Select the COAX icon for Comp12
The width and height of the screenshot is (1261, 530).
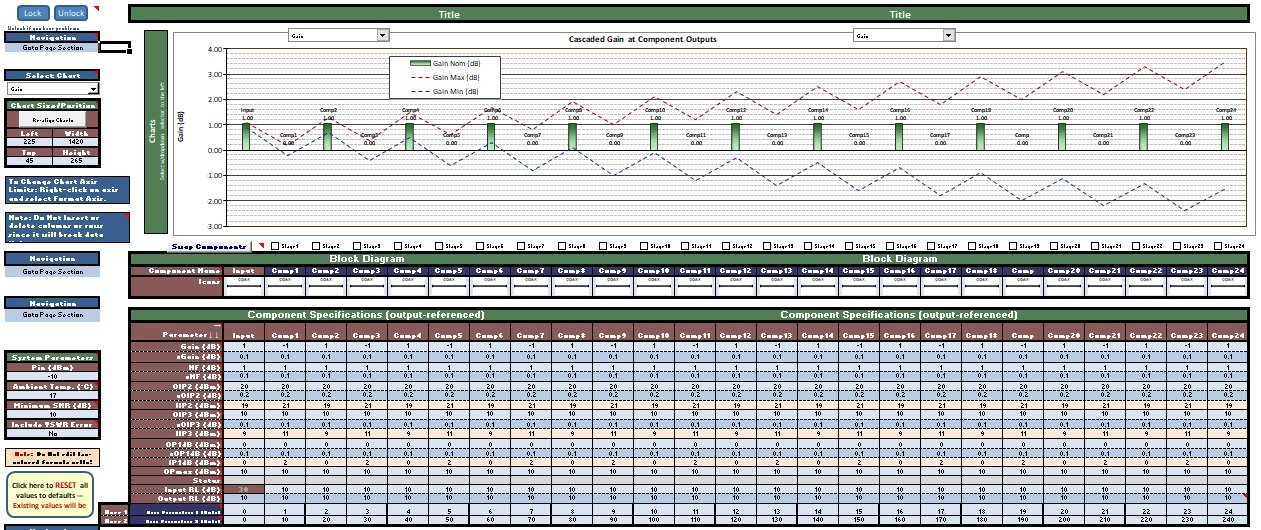pos(736,285)
